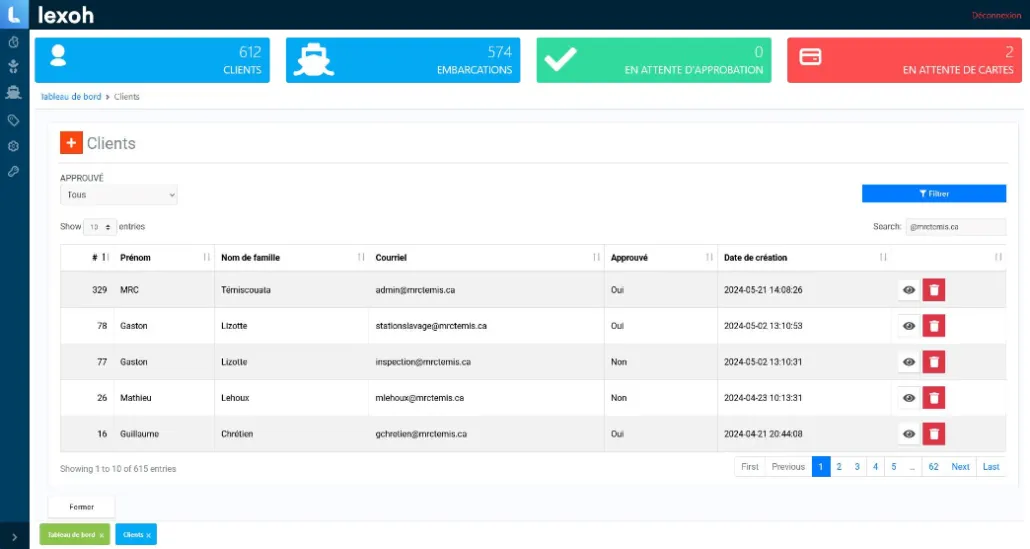Click the orange plus icon to add a client

point(71,143)
